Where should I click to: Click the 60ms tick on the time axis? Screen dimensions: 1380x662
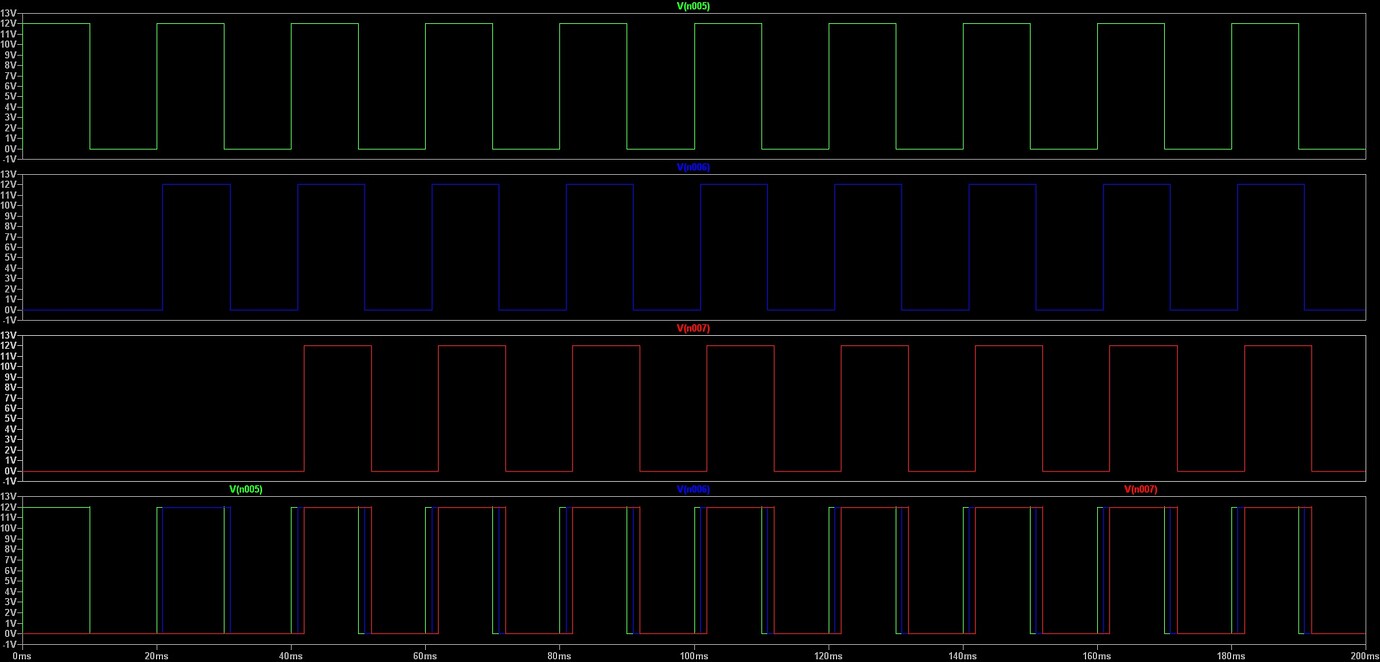pos(424,656)
